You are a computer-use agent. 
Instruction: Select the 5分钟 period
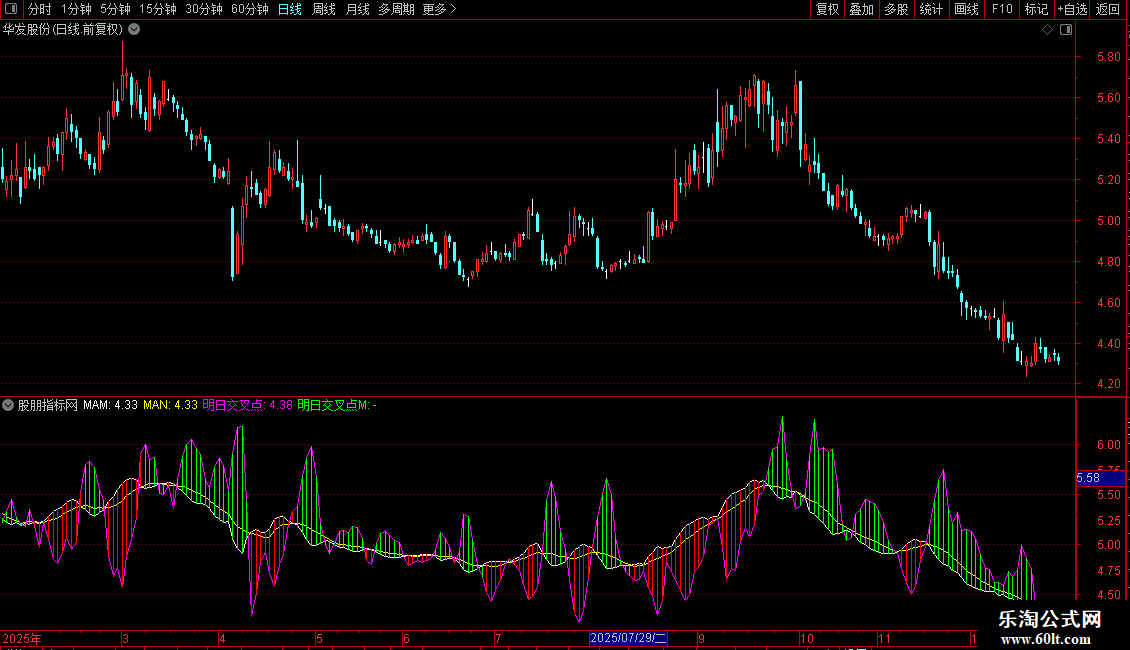[115, 9]
